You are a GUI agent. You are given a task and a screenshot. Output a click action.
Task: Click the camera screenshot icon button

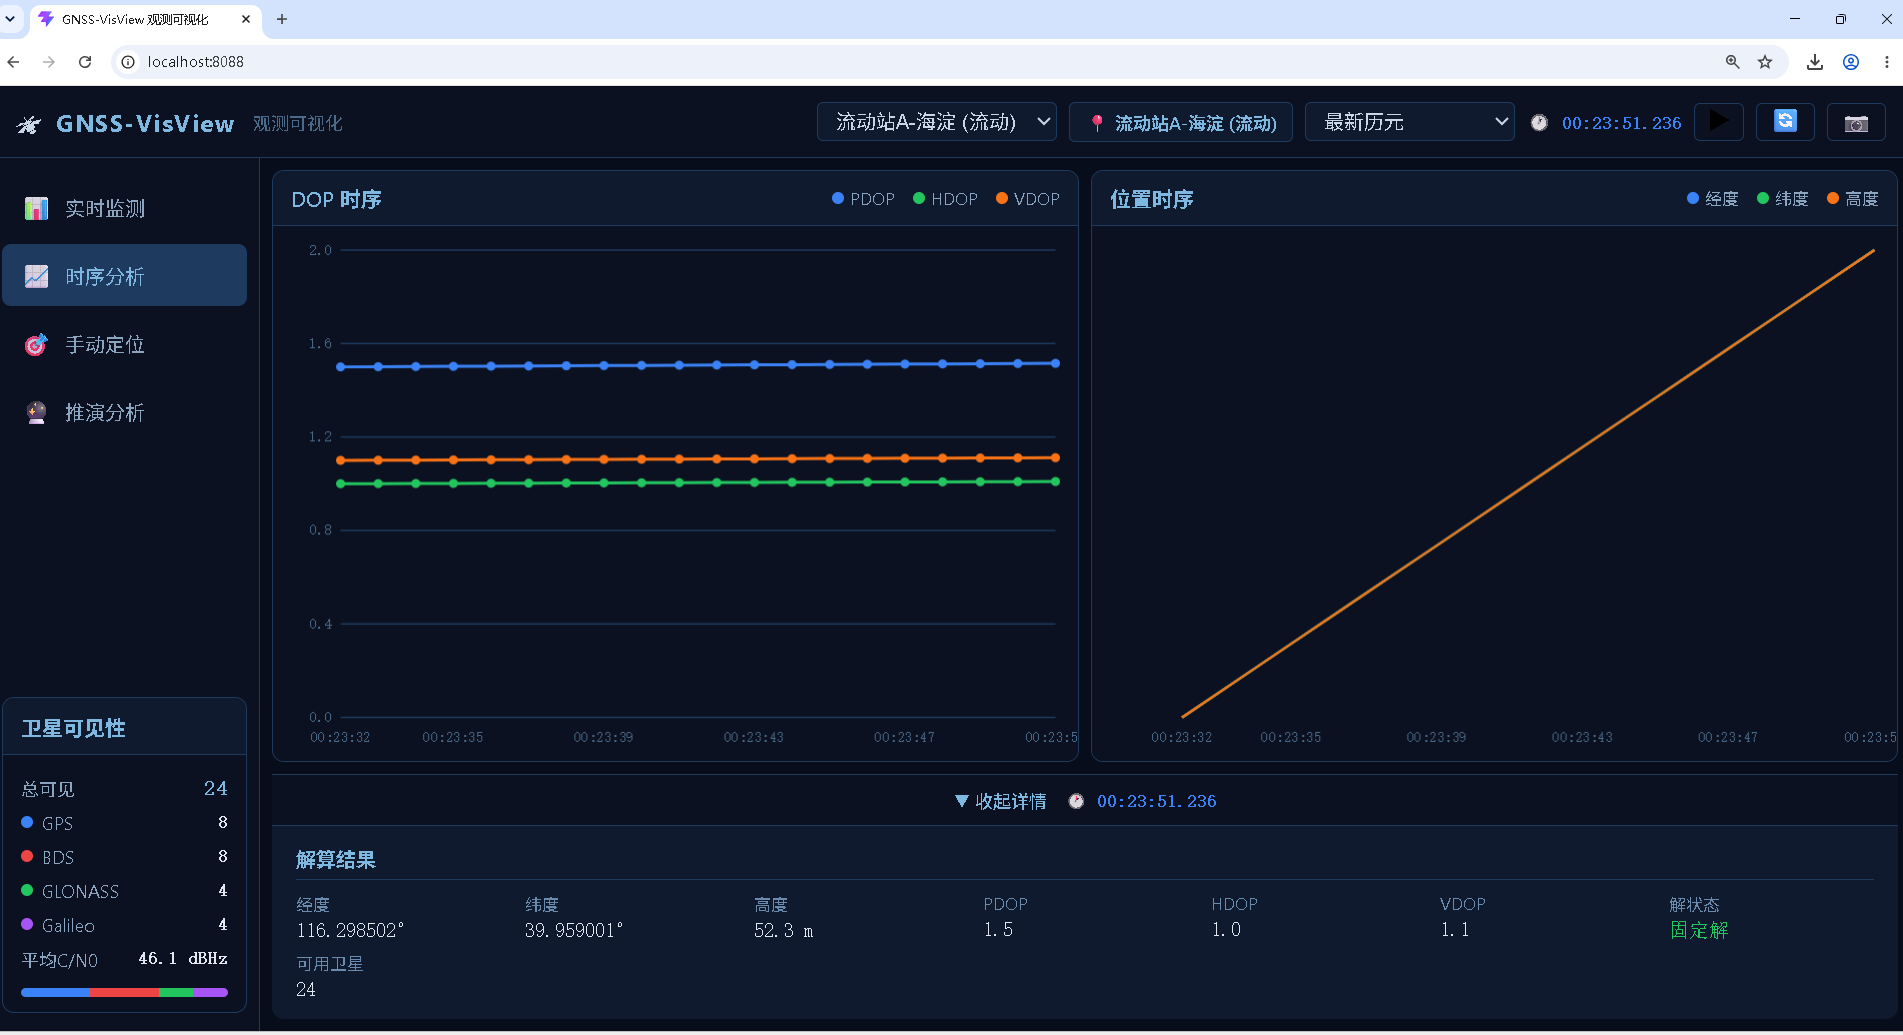coord(1856,123)
